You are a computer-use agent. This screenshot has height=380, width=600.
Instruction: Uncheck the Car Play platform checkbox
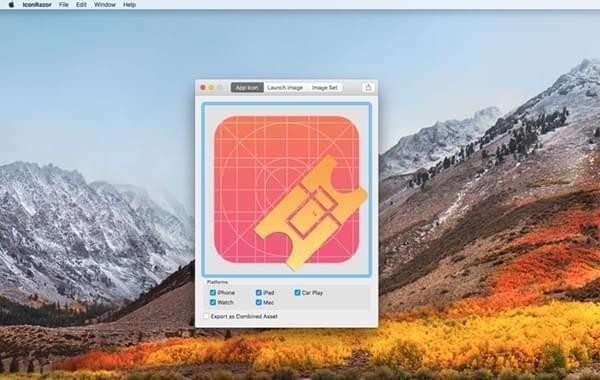[297, 292]
